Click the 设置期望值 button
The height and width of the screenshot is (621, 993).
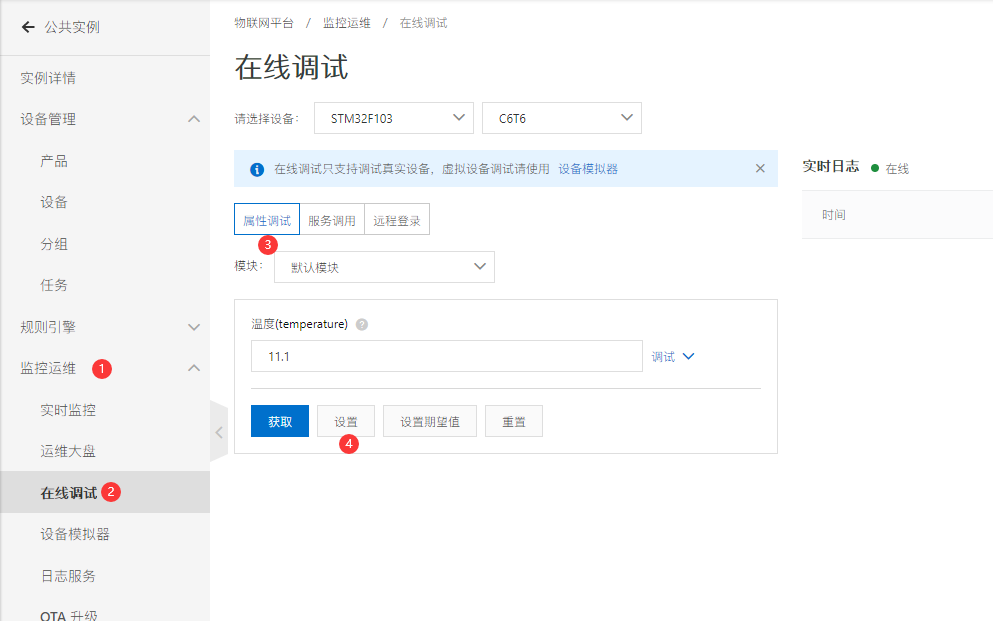pos(429,420)
